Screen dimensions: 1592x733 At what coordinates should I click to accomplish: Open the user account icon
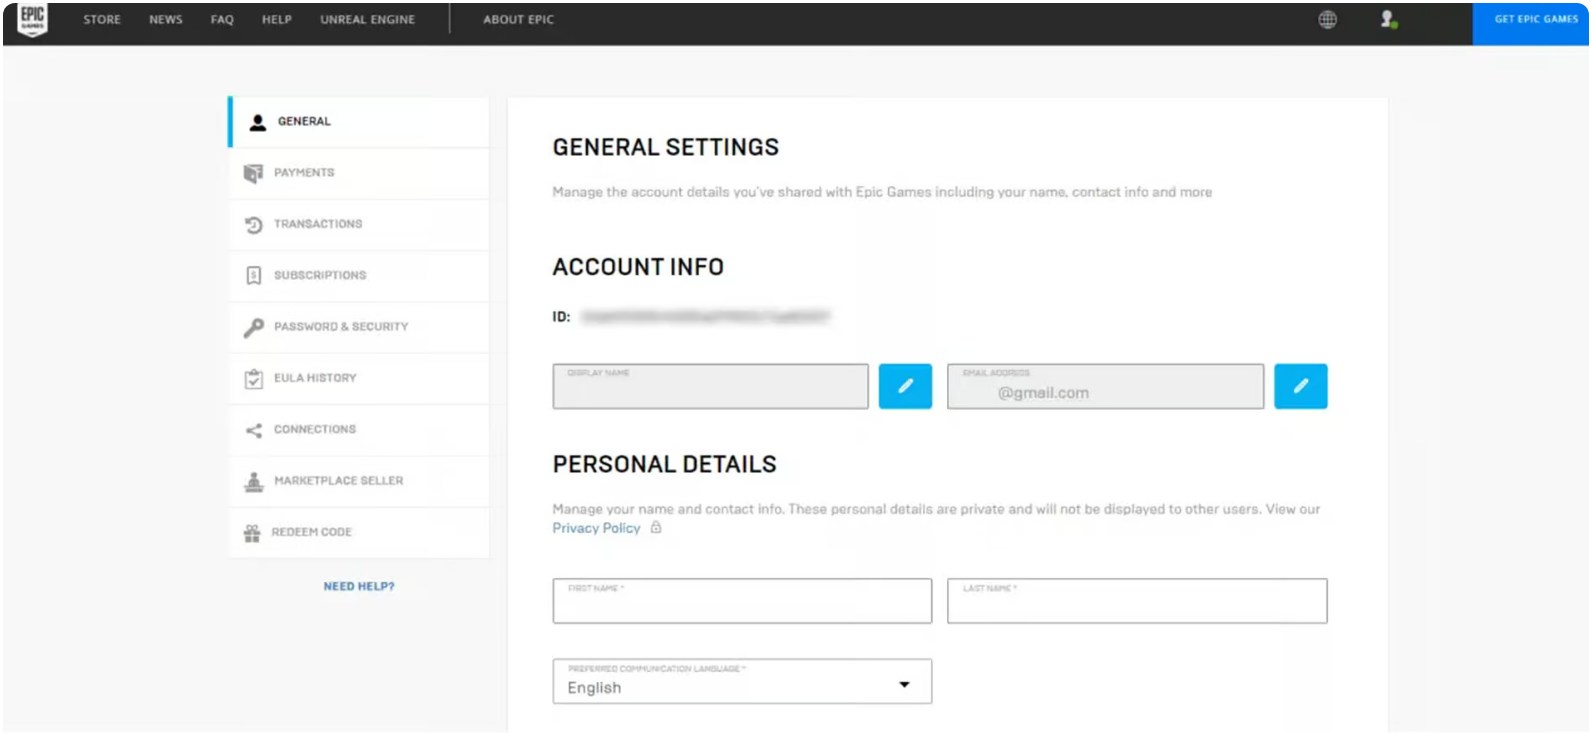point(1388,19)
